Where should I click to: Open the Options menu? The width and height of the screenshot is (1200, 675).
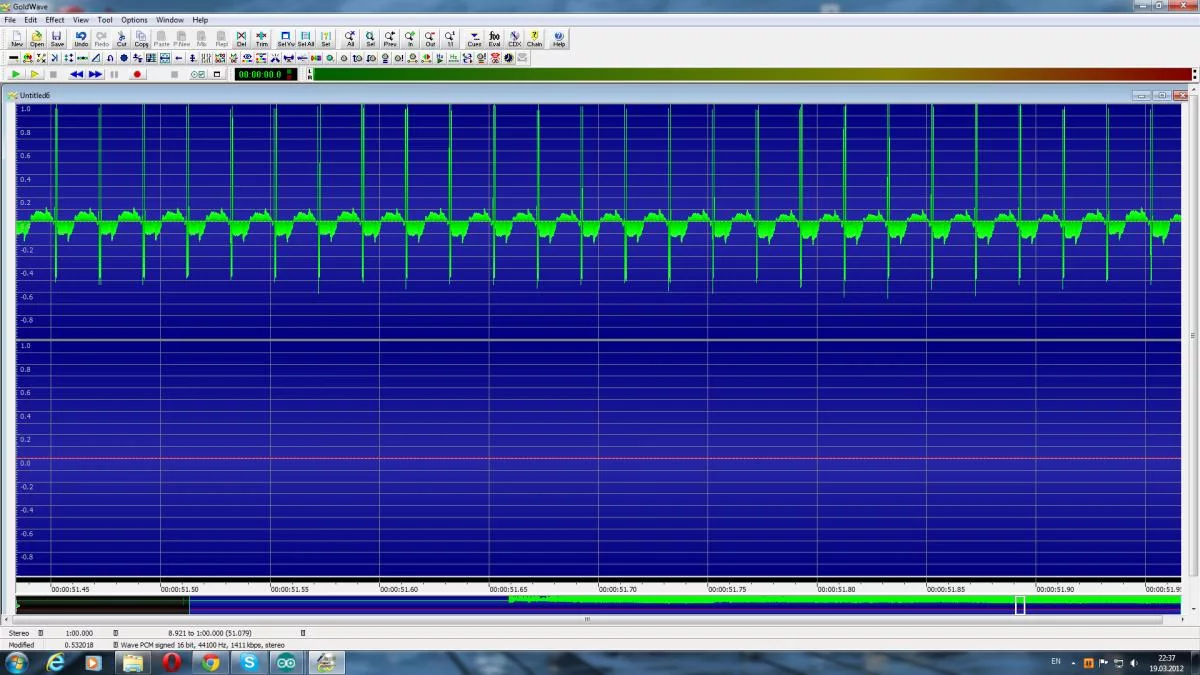point(134,20)
